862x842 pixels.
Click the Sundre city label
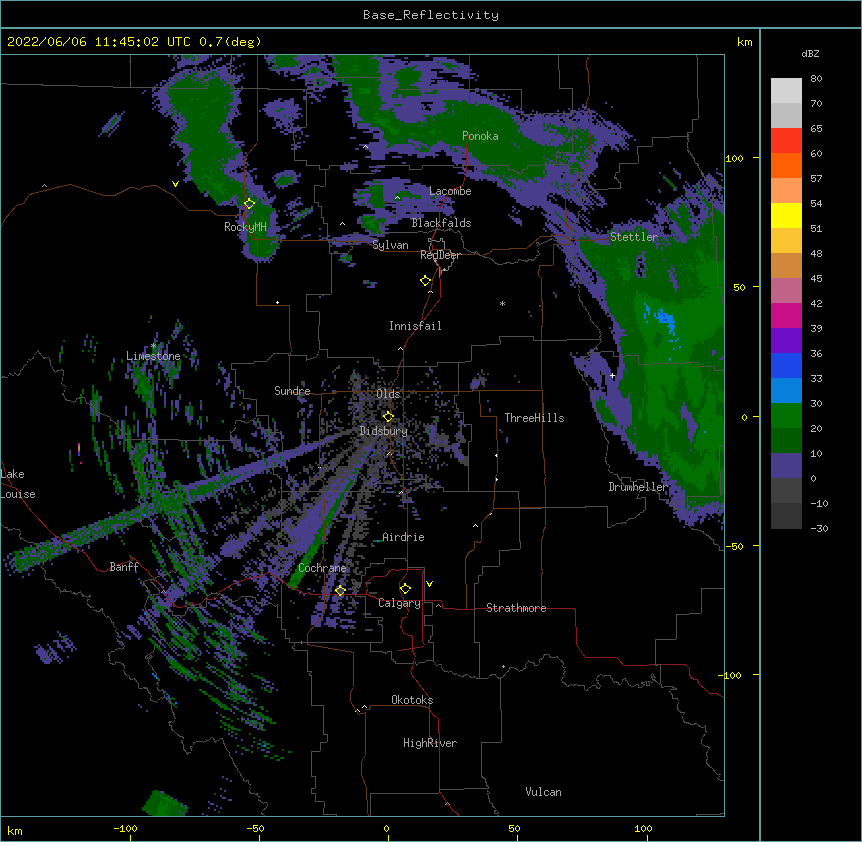click(292, 391)
